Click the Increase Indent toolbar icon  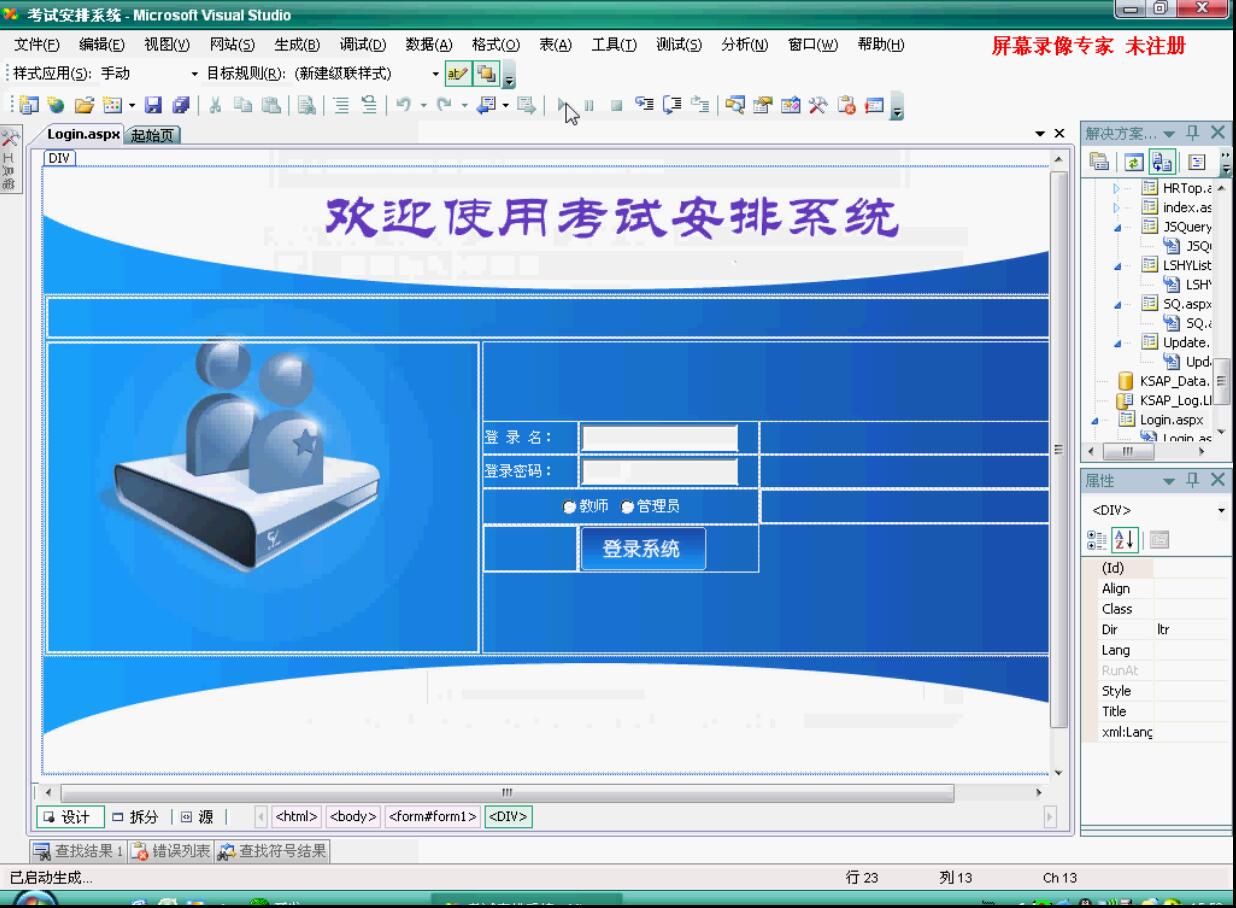(x=369, y=105)
